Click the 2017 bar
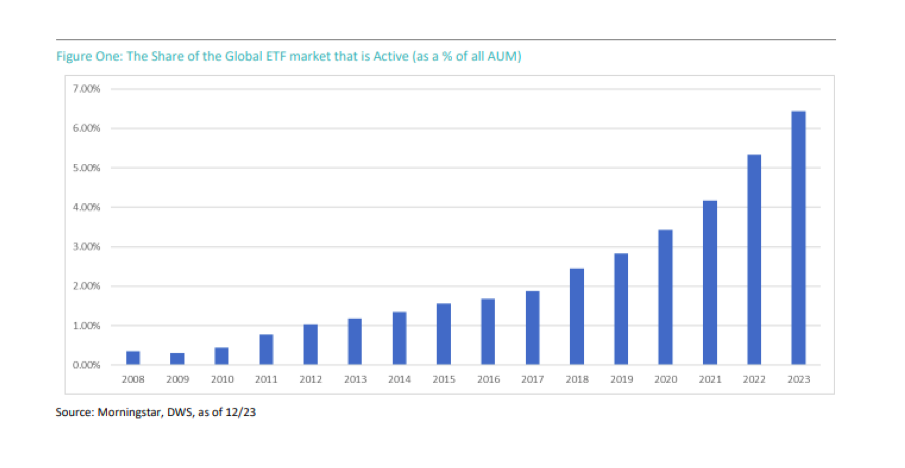Screen dimensions: 905x468 [x=532, y=328]
